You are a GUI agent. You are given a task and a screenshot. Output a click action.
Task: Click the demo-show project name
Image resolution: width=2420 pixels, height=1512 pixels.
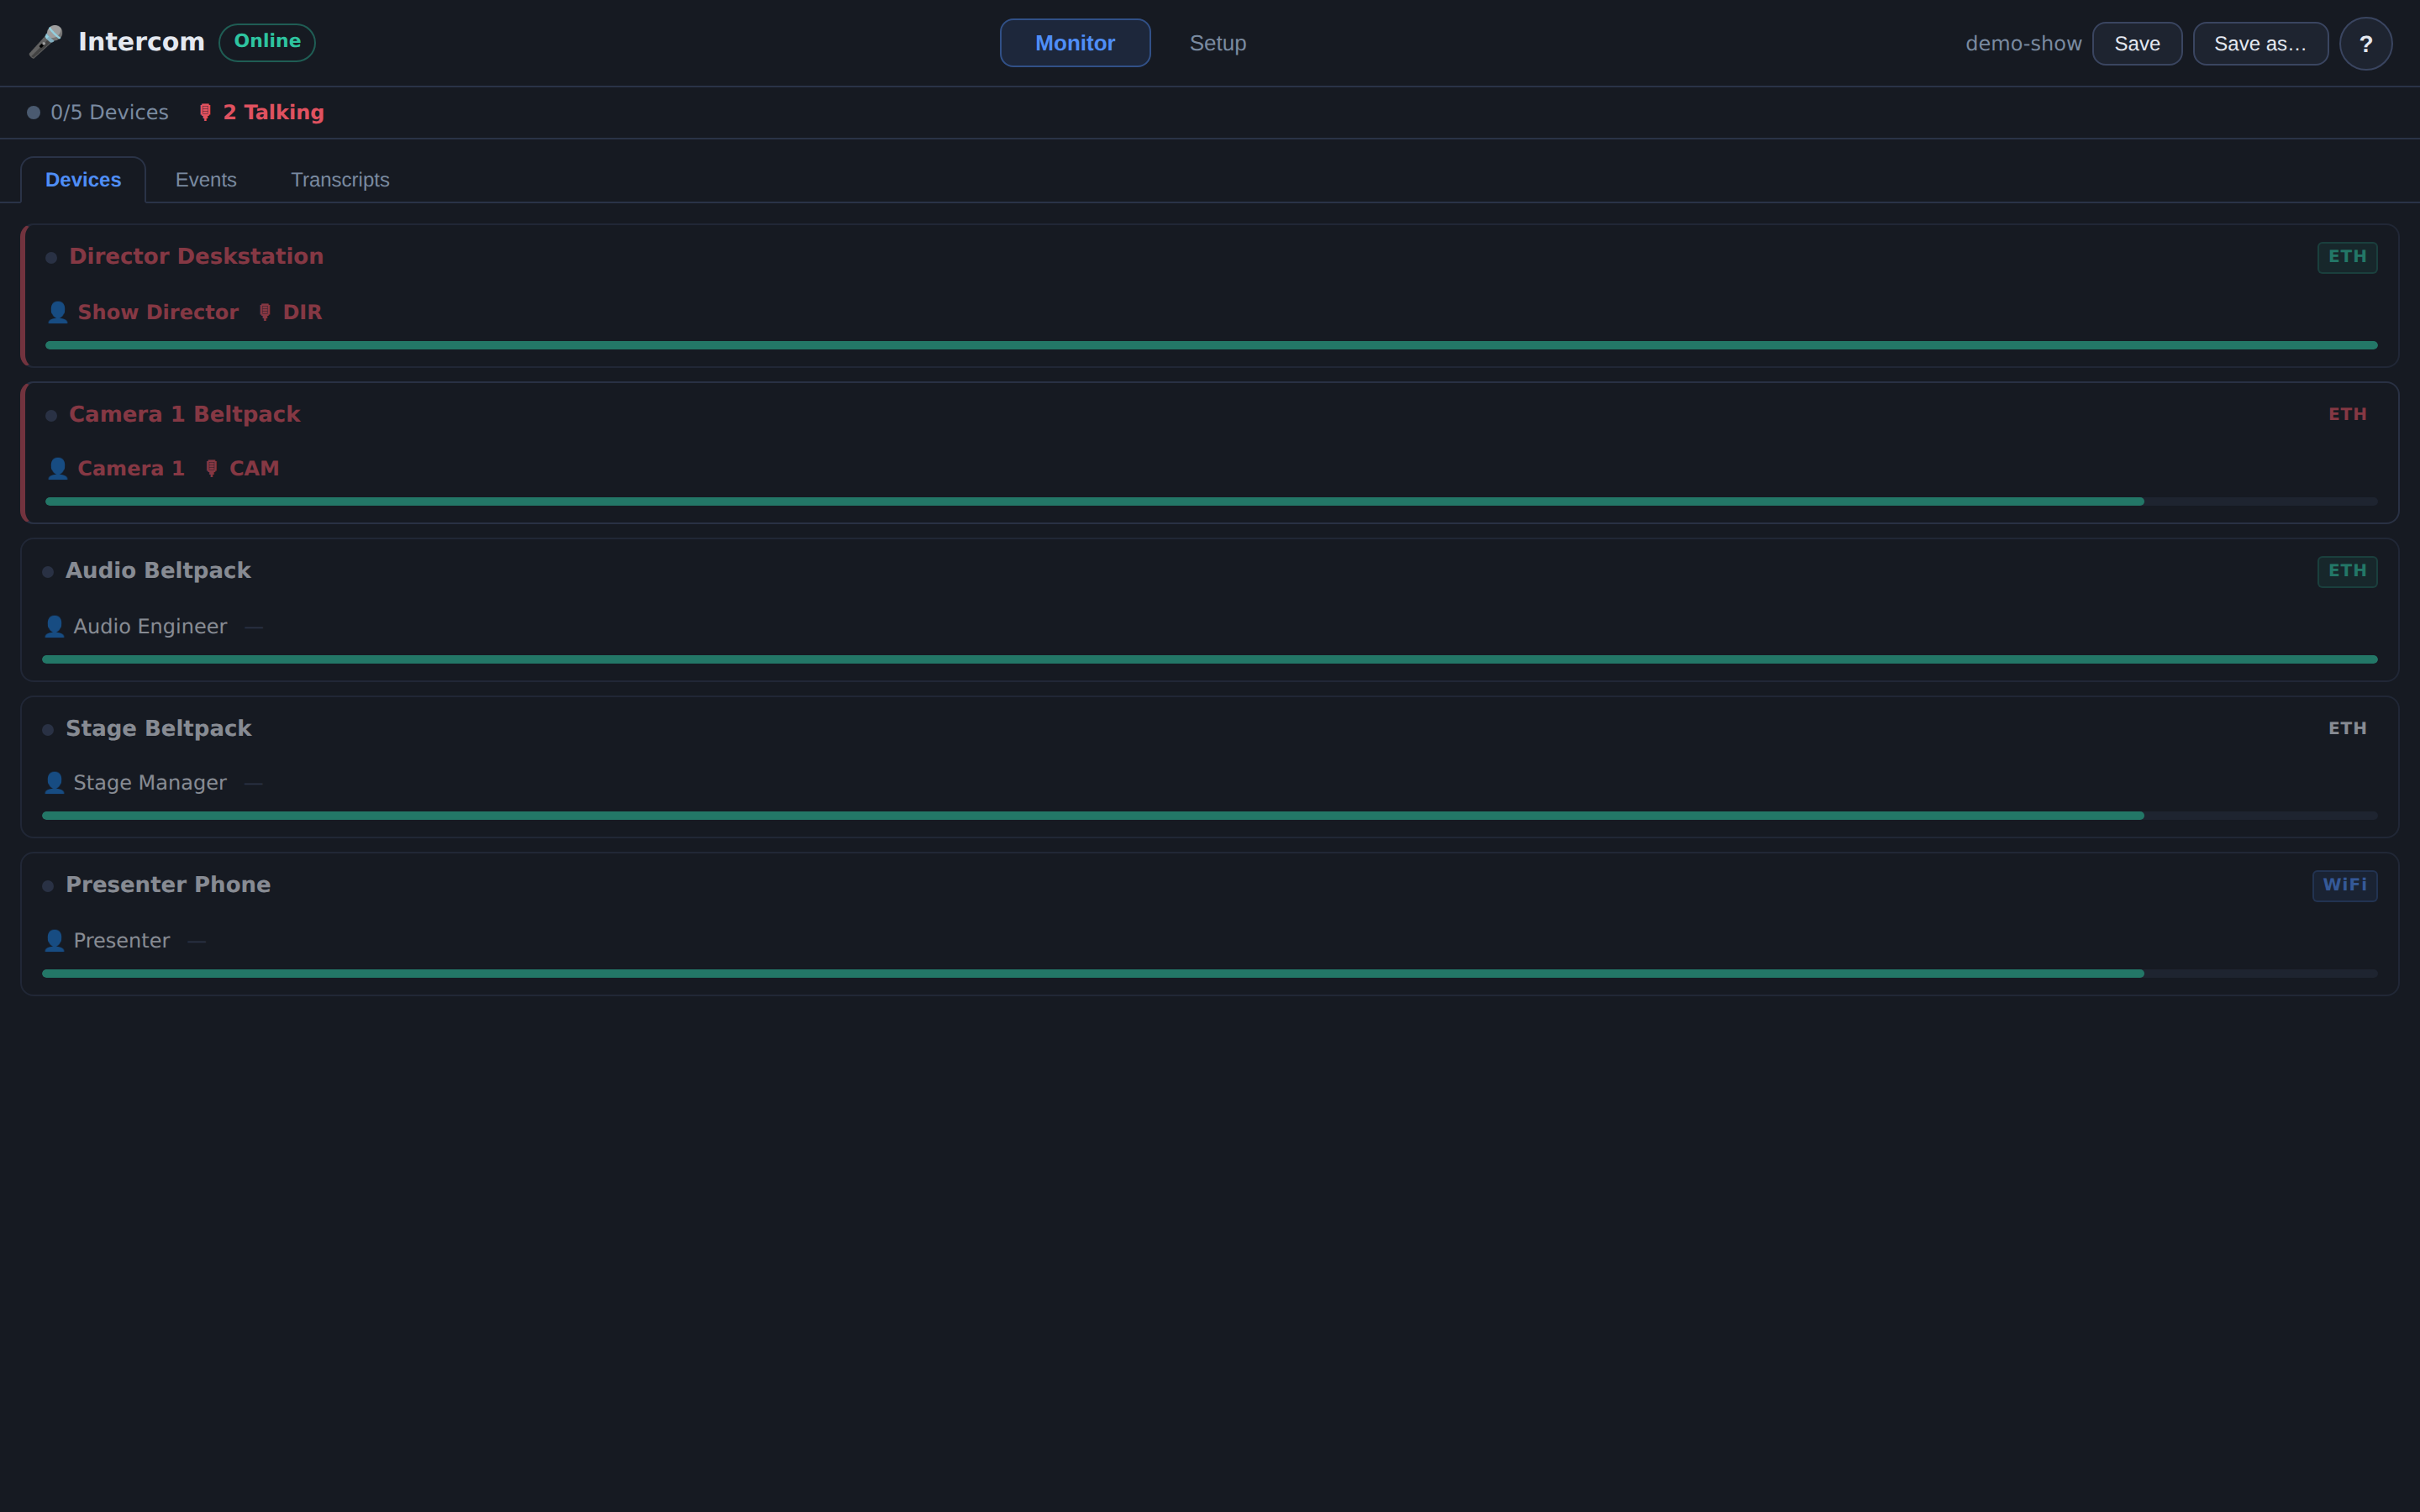(x=2023, y=43)
